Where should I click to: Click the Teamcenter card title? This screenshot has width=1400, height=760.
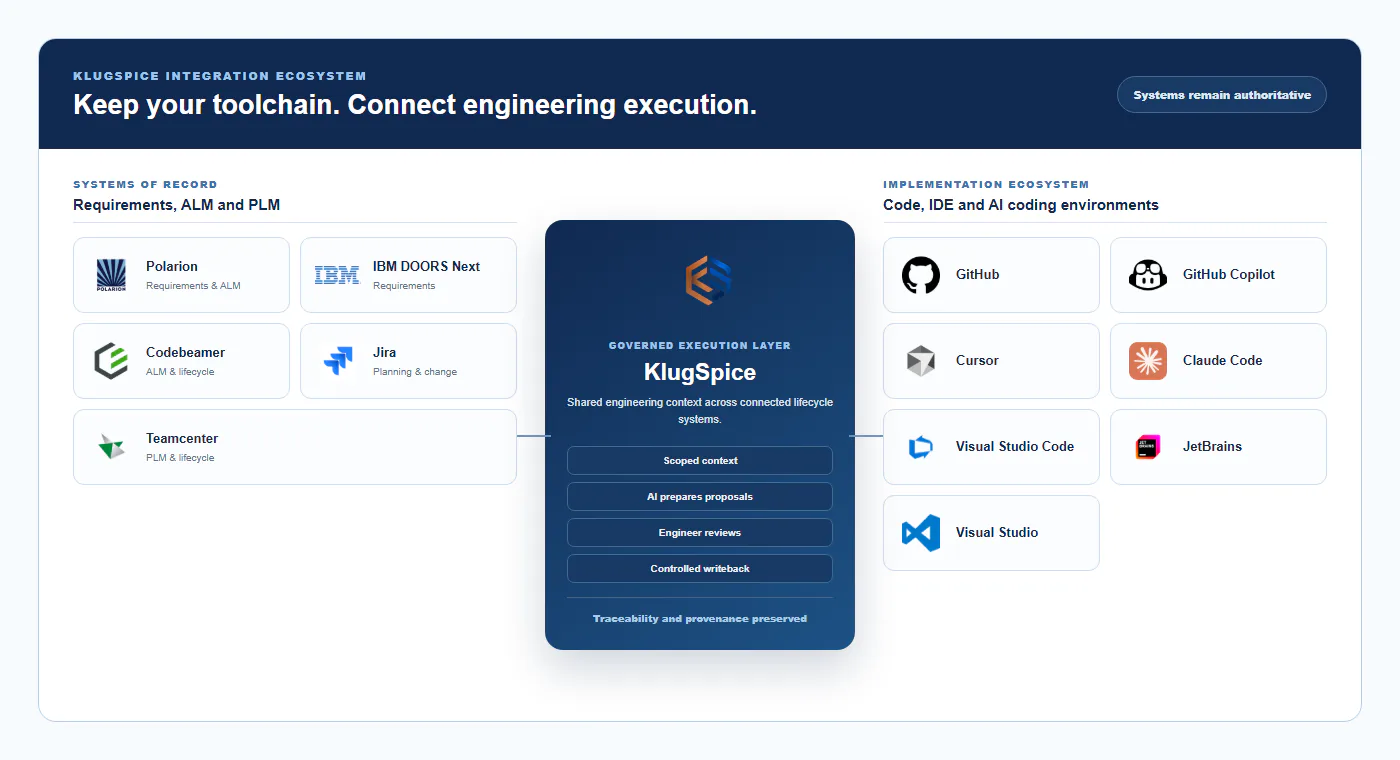pos(182,439)
